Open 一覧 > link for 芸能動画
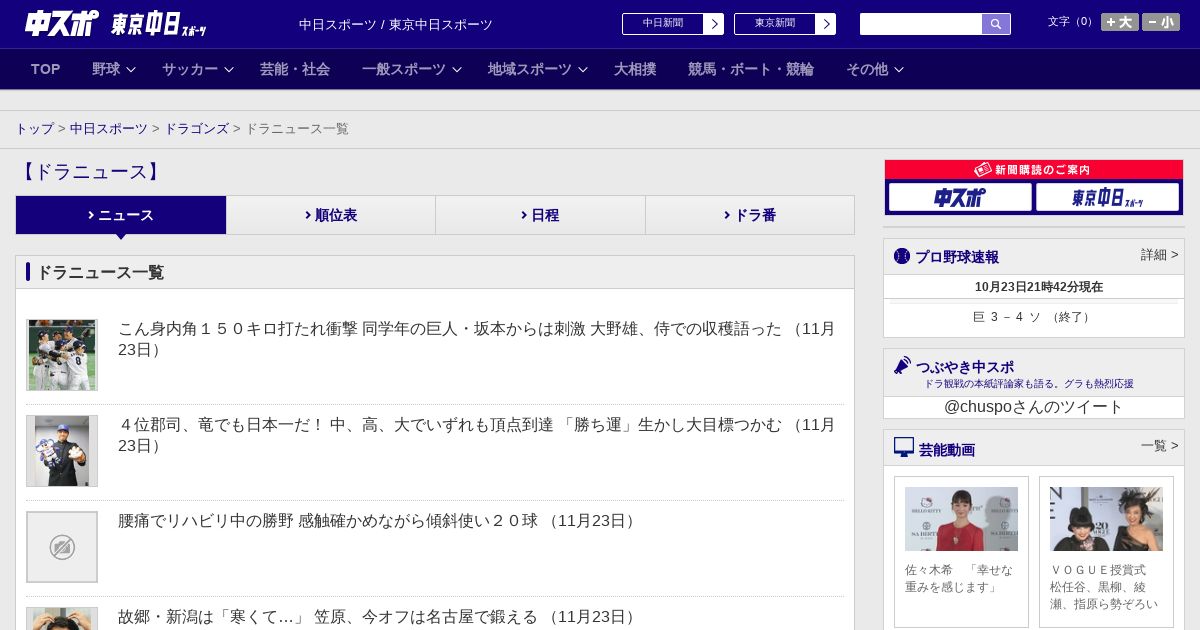This screenshot has height=630, width=1200. pos(1160,446)
